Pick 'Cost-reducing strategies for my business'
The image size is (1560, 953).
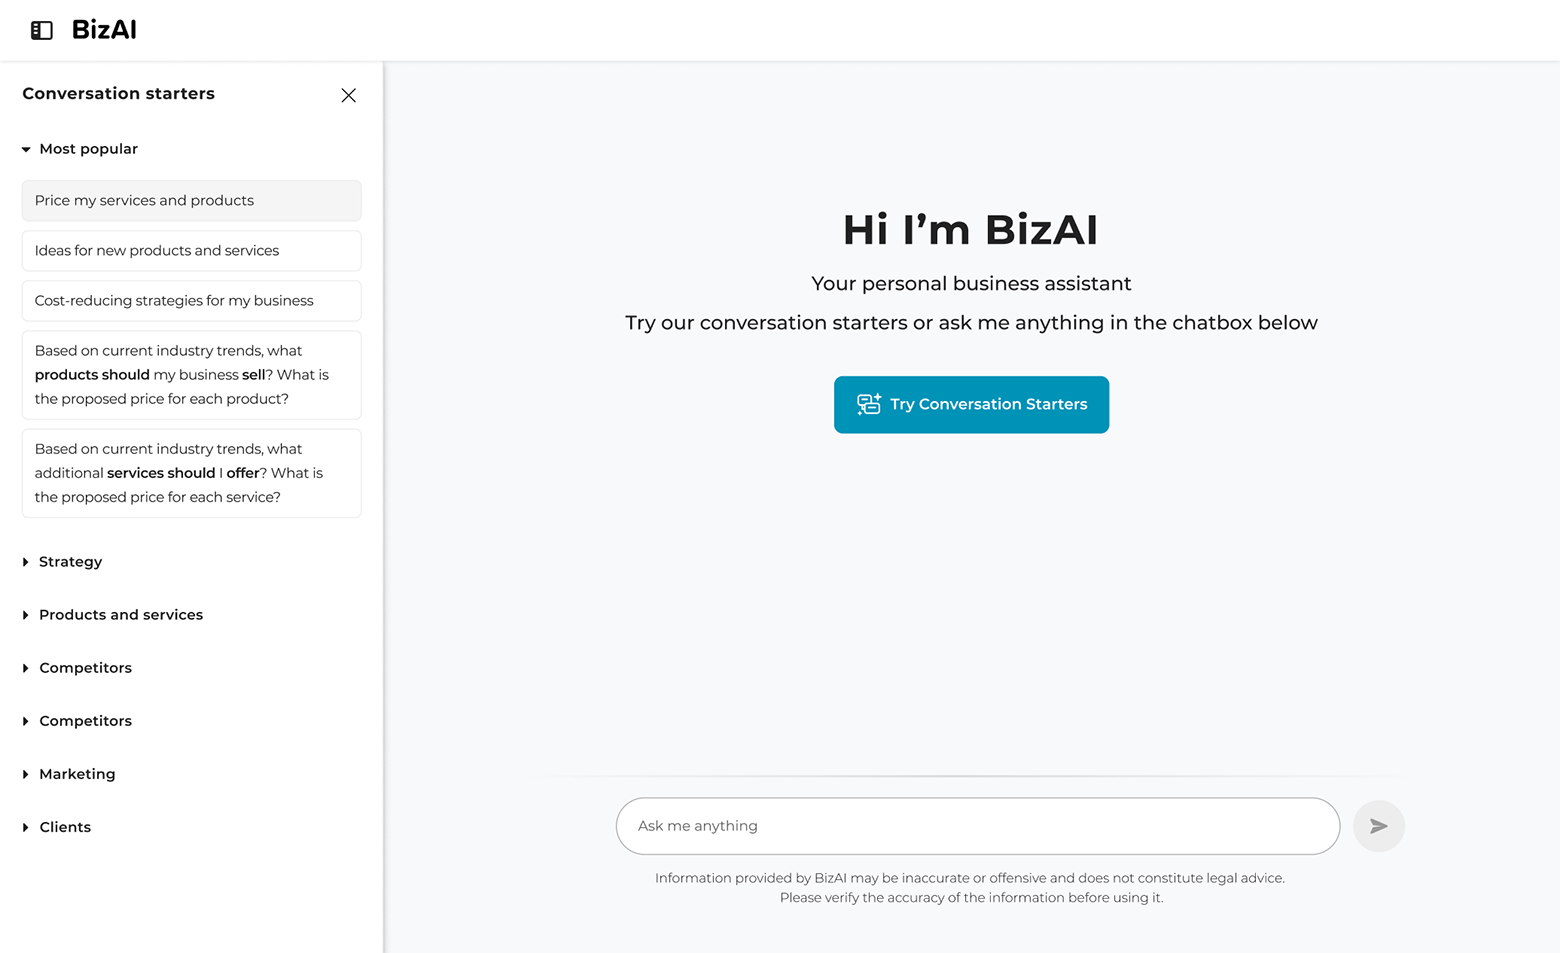(x=191, y=301)
